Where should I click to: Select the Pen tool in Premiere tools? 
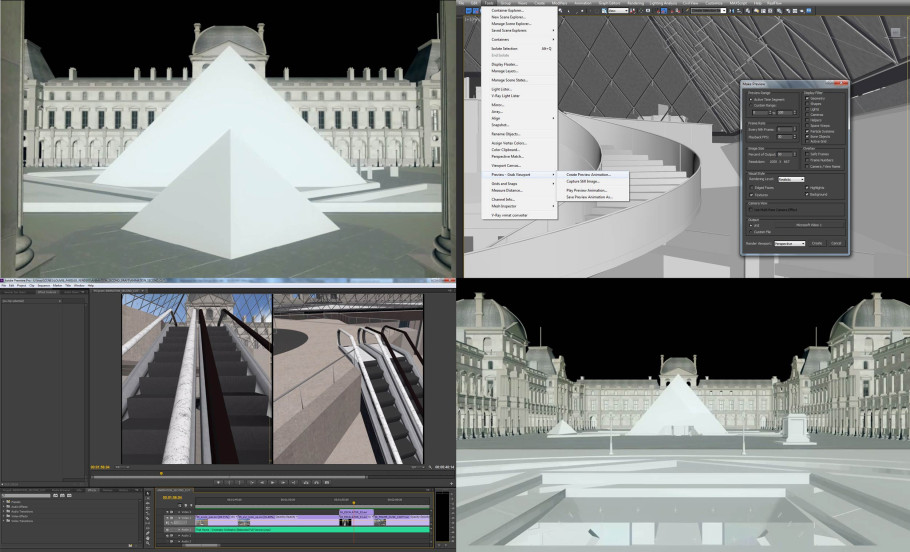click(x=148, y=533)
